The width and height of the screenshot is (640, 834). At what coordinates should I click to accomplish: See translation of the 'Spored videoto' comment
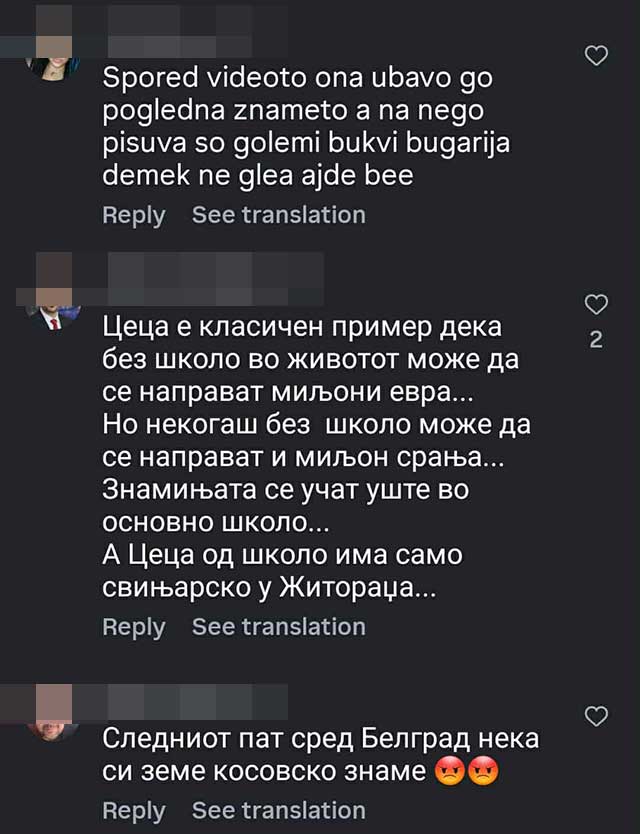pyautogui.click(x=278, y=215)
